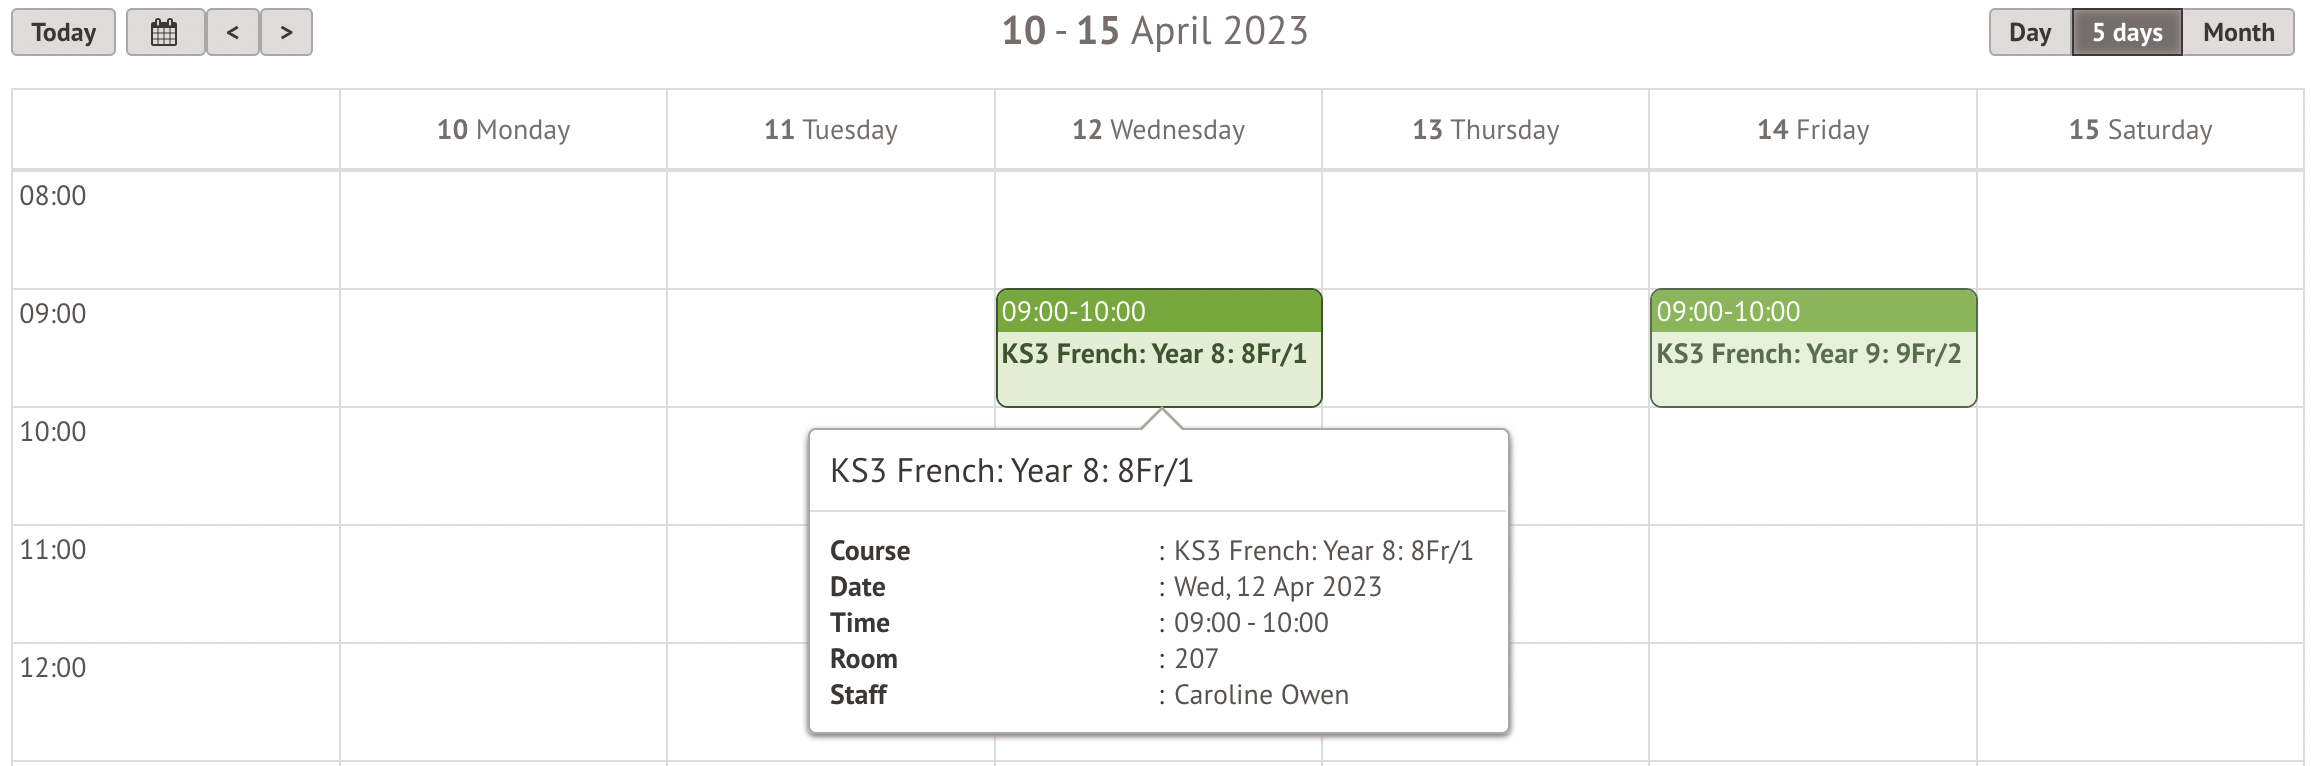Click the 14 Friday column header
This screenshot has width=2314, height=766.
[1812, 130]
